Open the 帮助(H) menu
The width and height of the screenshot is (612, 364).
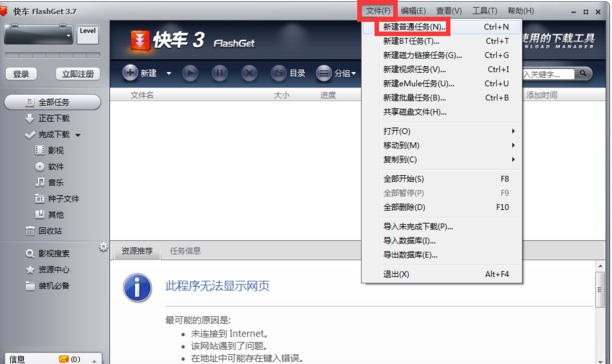point(521,11)
